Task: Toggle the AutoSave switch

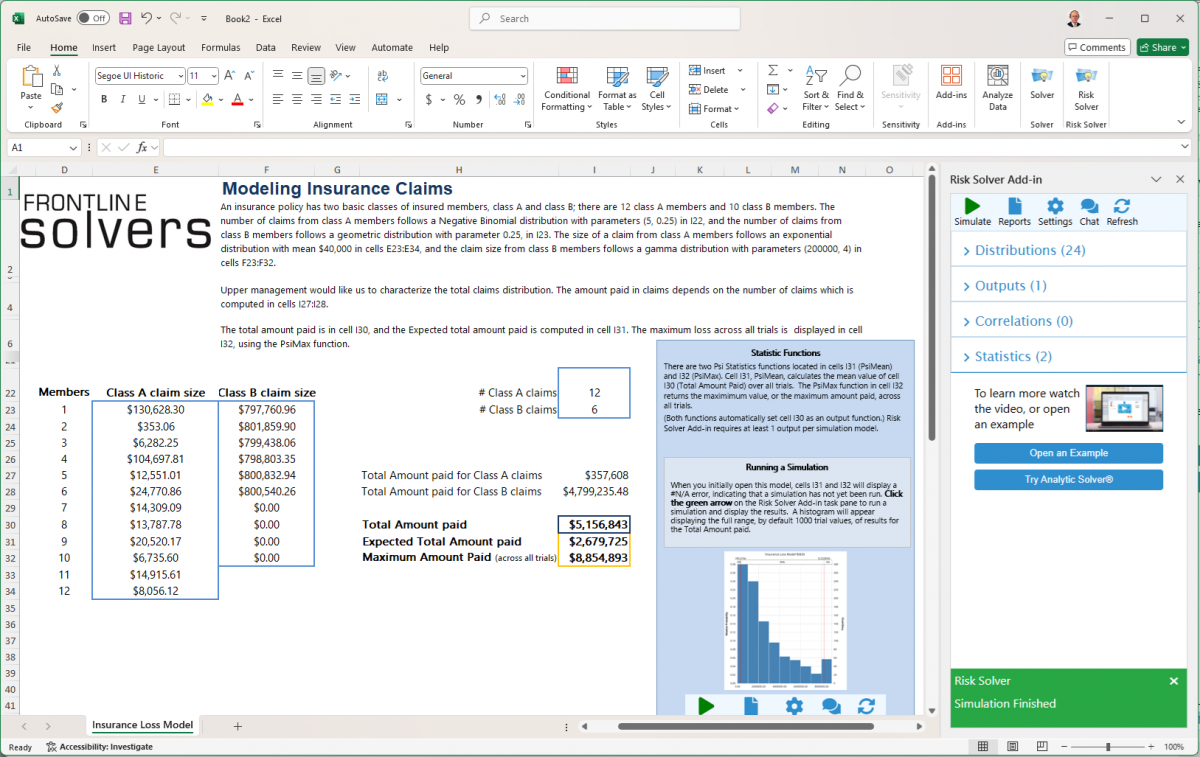Action: [93, 18]
